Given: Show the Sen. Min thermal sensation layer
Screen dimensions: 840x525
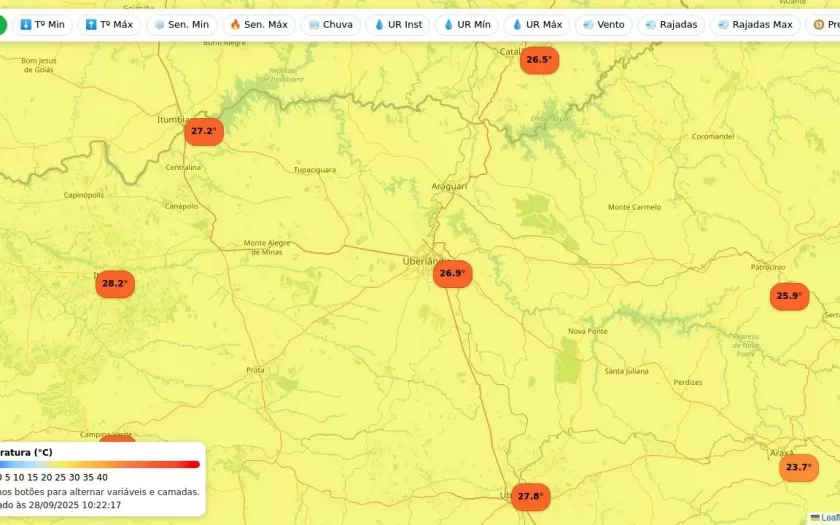Looking at the screenshot, I should [181, 24].
